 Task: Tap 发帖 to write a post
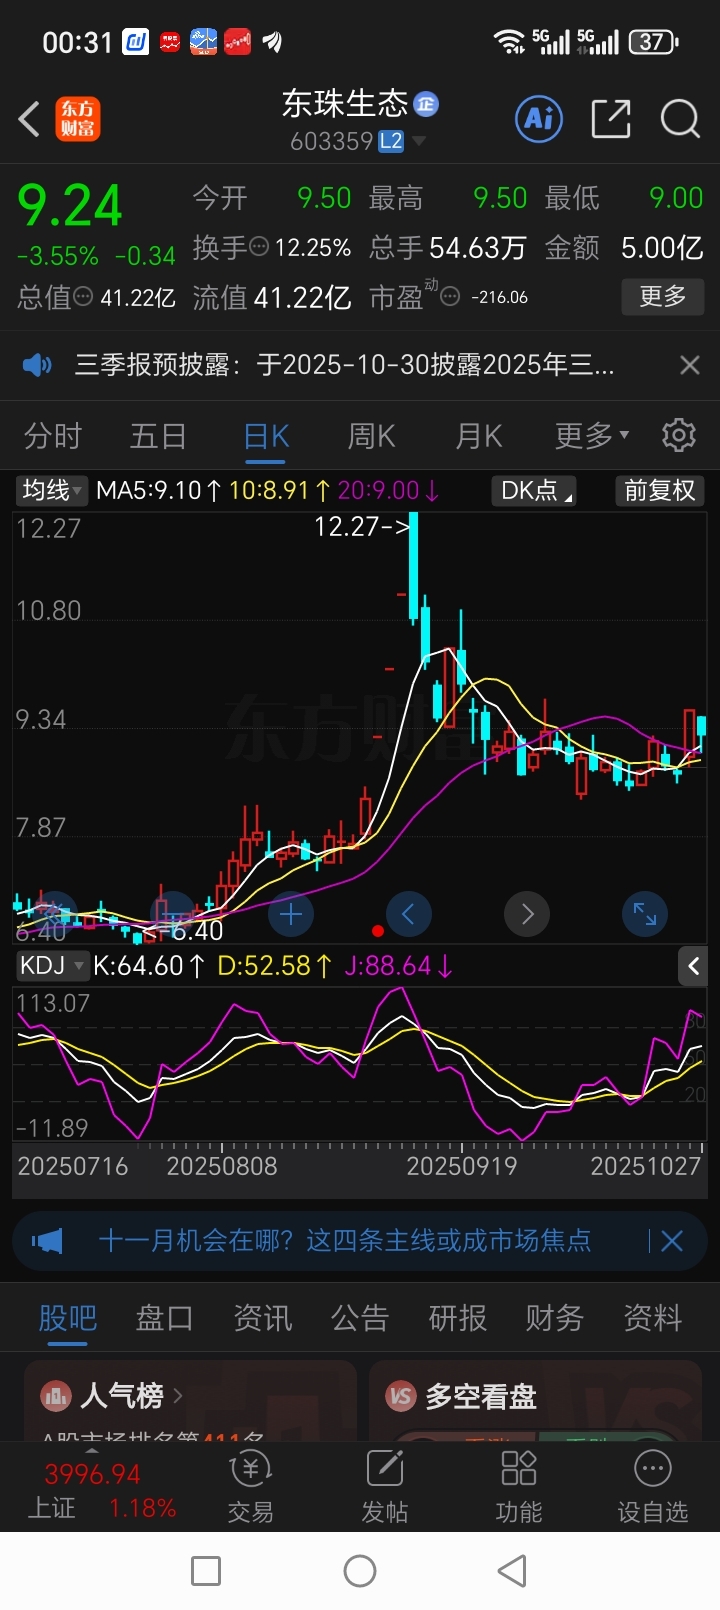pyautogui.click(x=384, y=1487)
